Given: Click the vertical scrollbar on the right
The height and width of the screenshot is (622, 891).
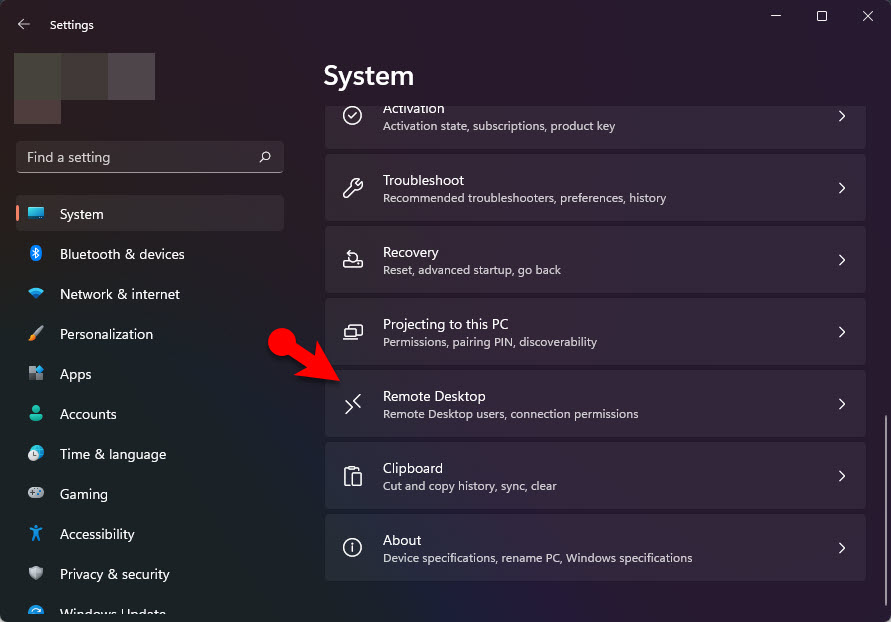Looking at the screenshot, I should [x=885, y=510].
